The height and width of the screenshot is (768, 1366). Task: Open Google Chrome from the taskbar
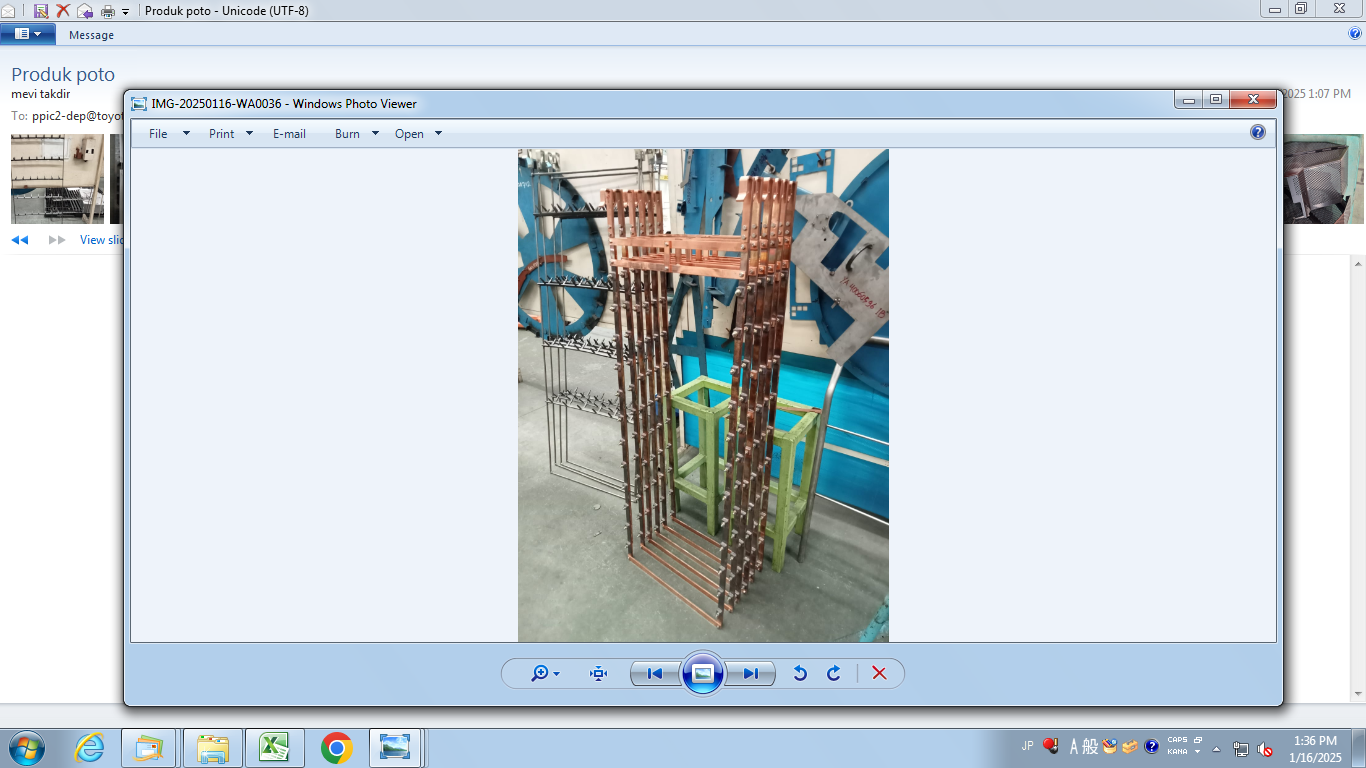click(x=336, y=748)
